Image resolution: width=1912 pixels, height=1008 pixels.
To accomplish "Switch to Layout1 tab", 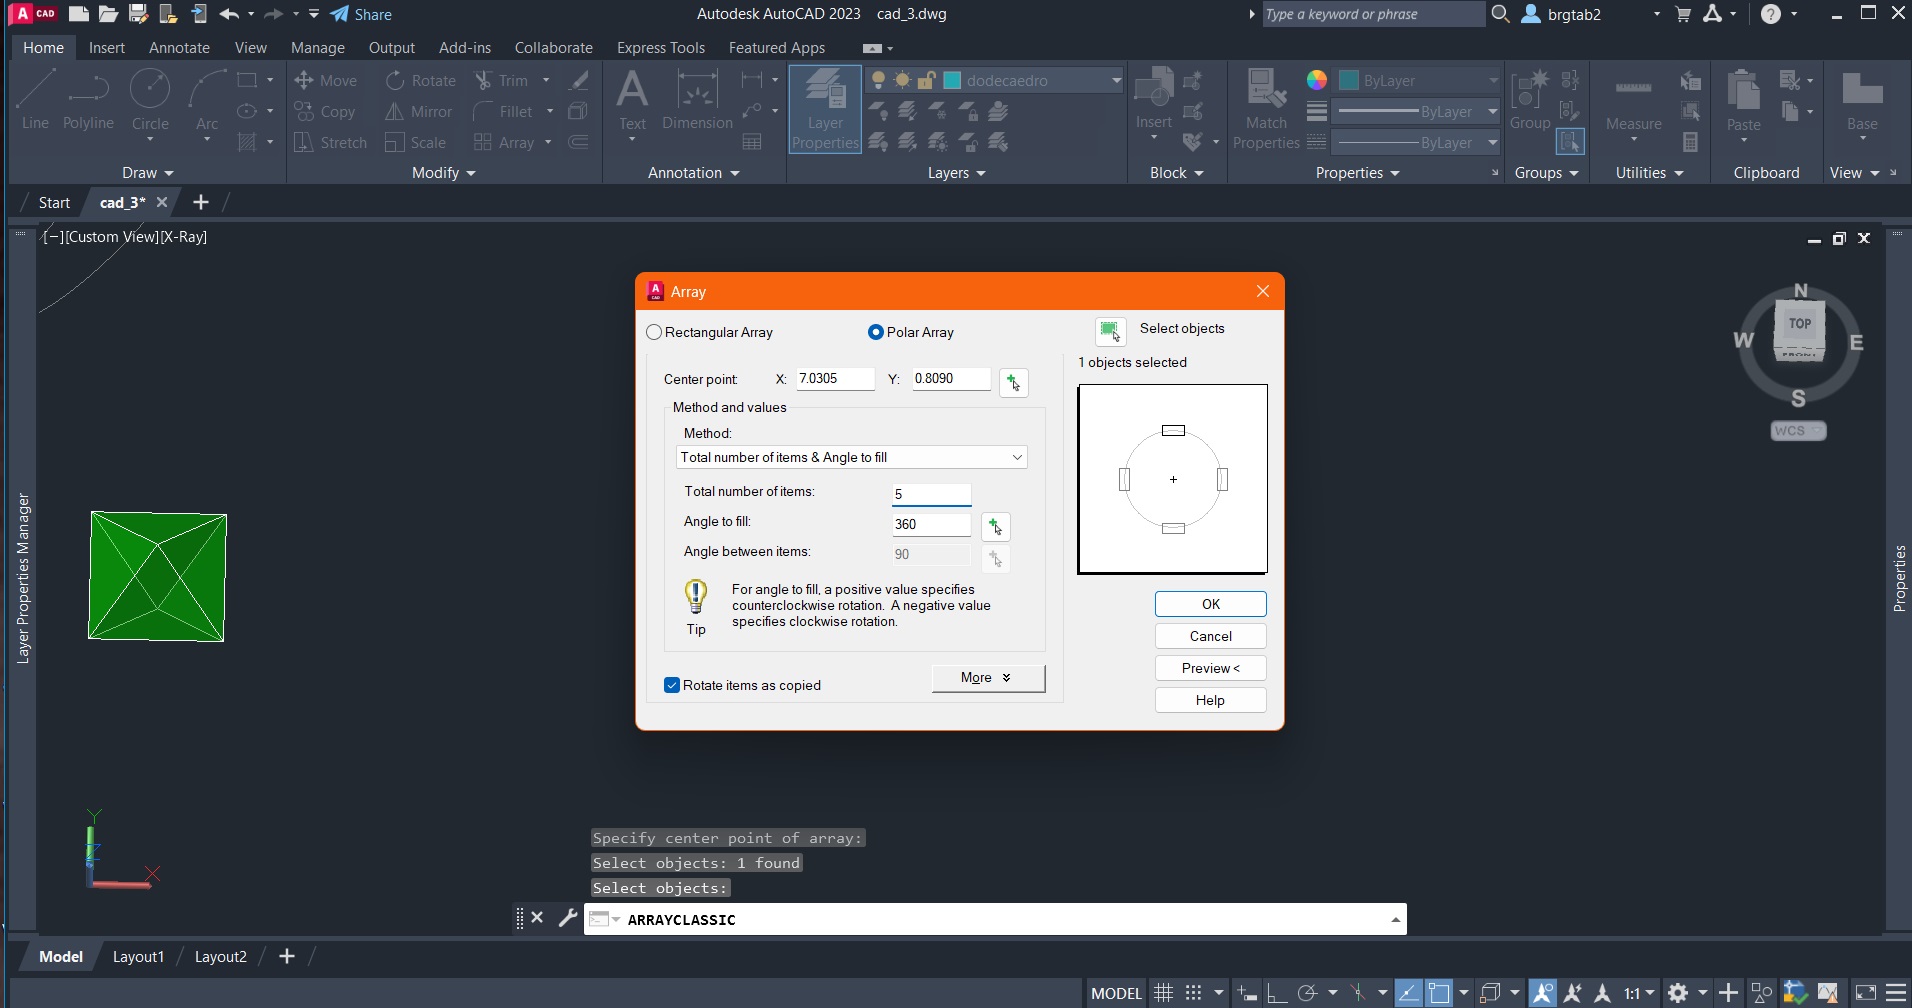I will tap(138, 957).
